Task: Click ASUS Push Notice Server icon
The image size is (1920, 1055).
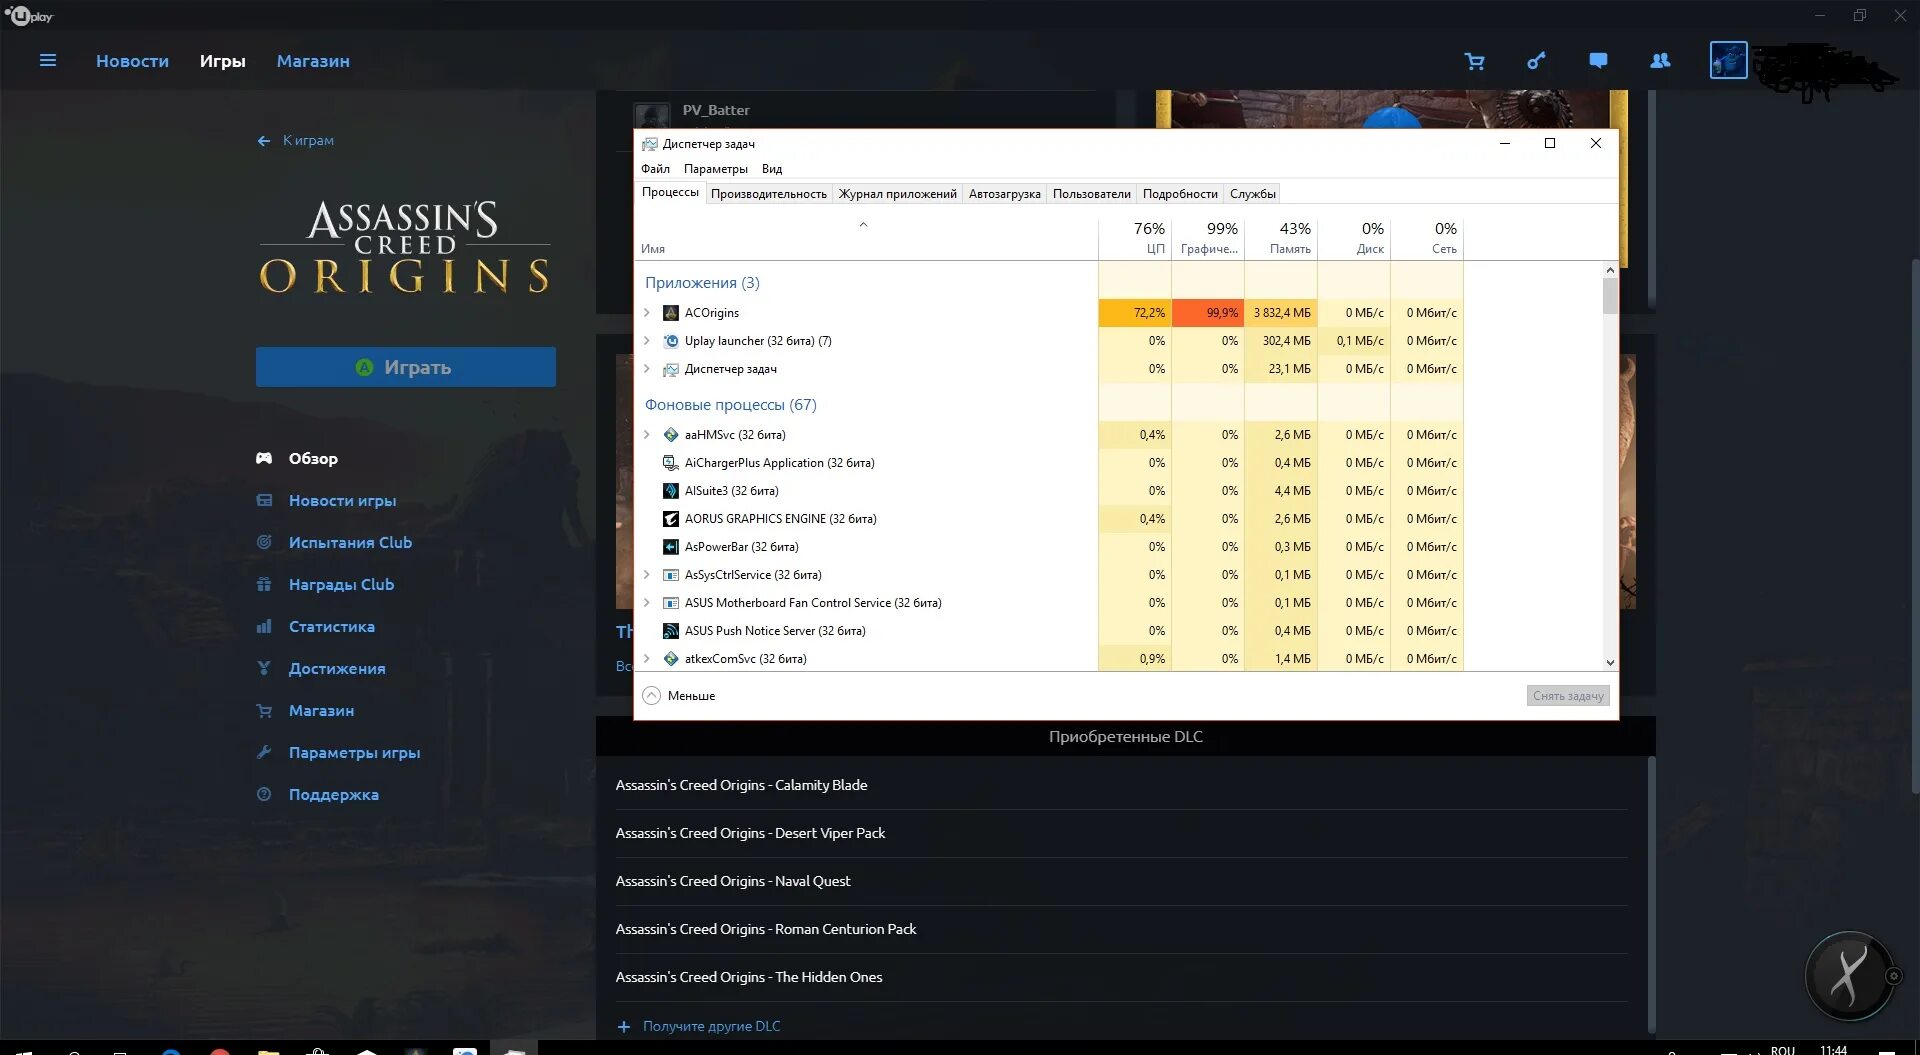Action: (x=671, y=631)
